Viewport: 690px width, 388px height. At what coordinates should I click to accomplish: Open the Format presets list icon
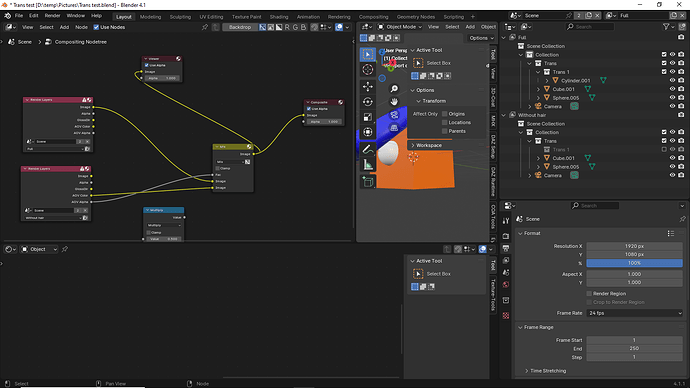pyautogui.click(x=671, y=234)
